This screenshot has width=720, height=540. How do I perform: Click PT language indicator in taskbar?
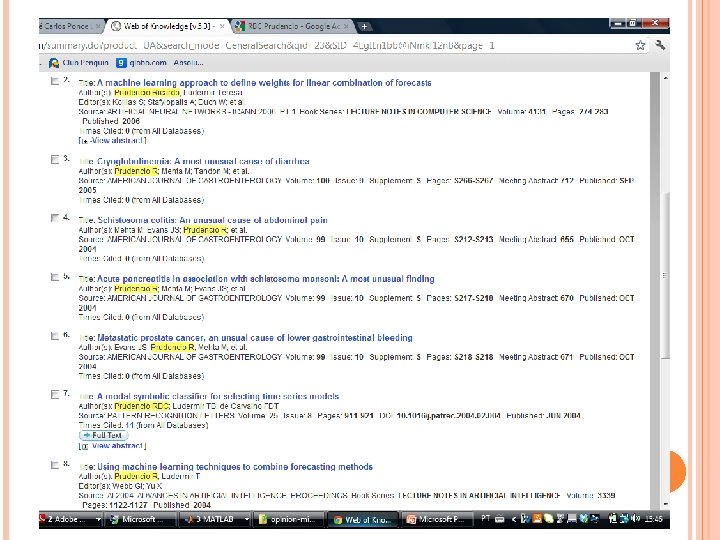(x=485, y=518)
